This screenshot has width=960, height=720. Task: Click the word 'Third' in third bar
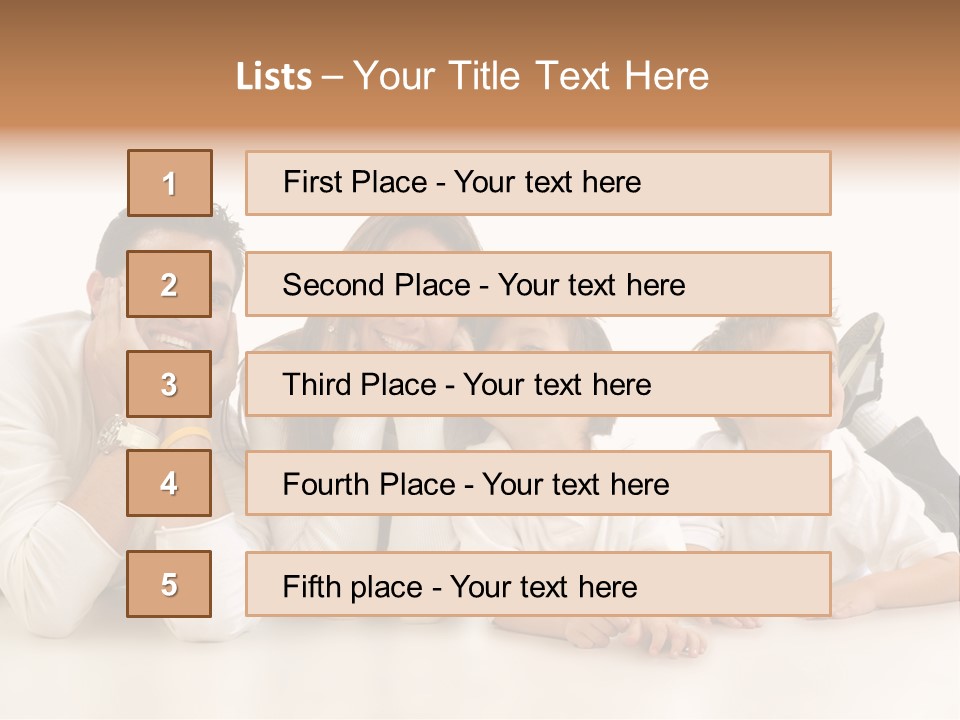coord(317,384)
